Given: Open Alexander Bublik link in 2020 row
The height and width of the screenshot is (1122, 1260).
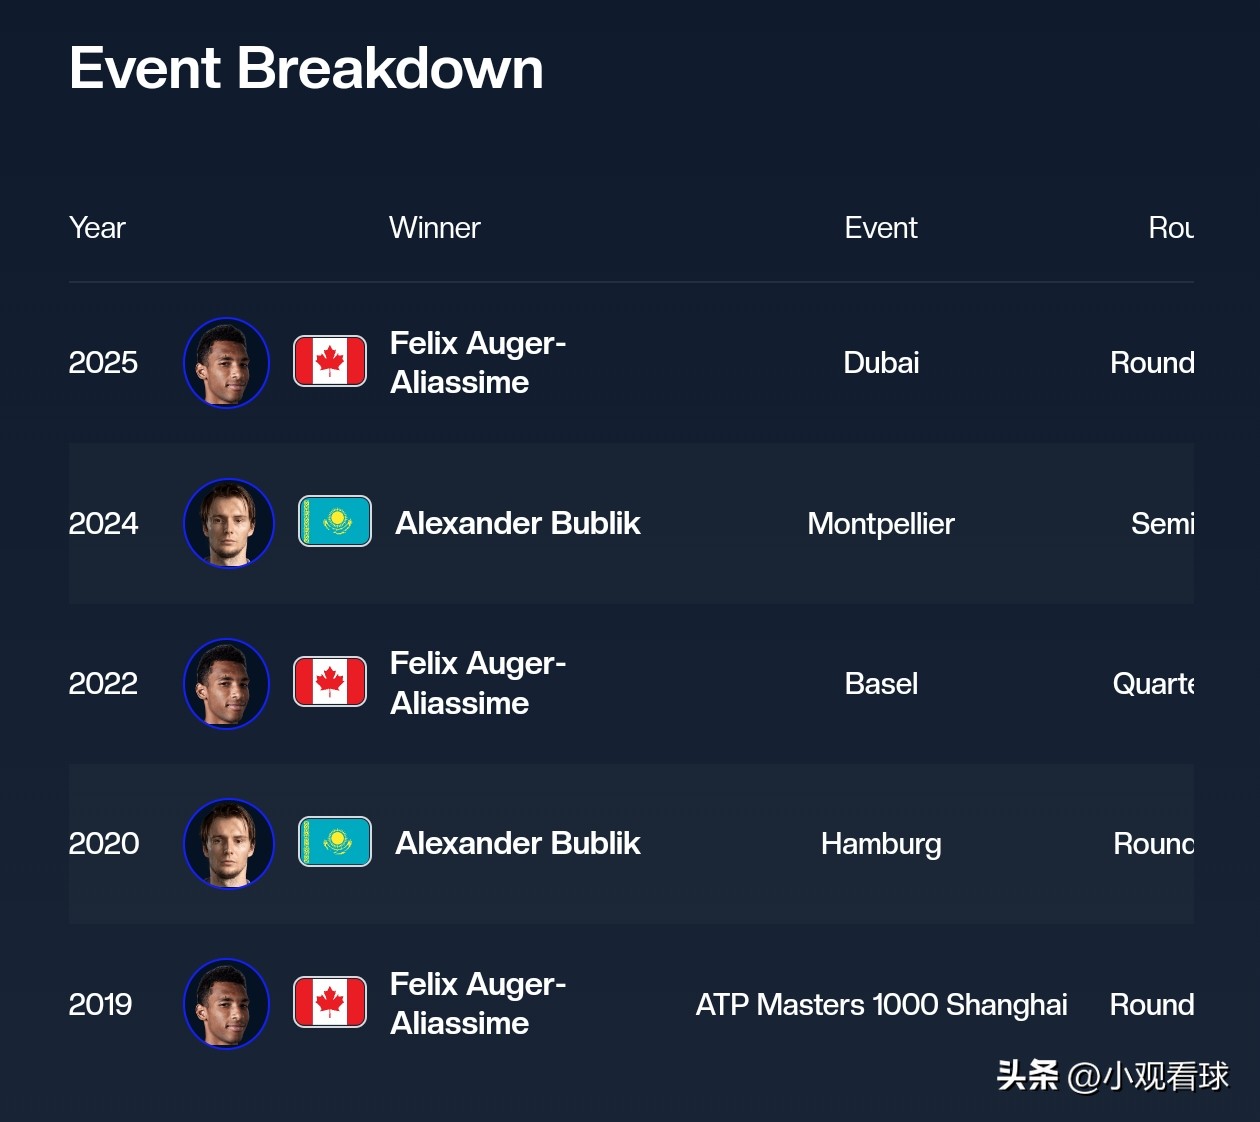Looking at the screenshot, I should tap(517, 843).
